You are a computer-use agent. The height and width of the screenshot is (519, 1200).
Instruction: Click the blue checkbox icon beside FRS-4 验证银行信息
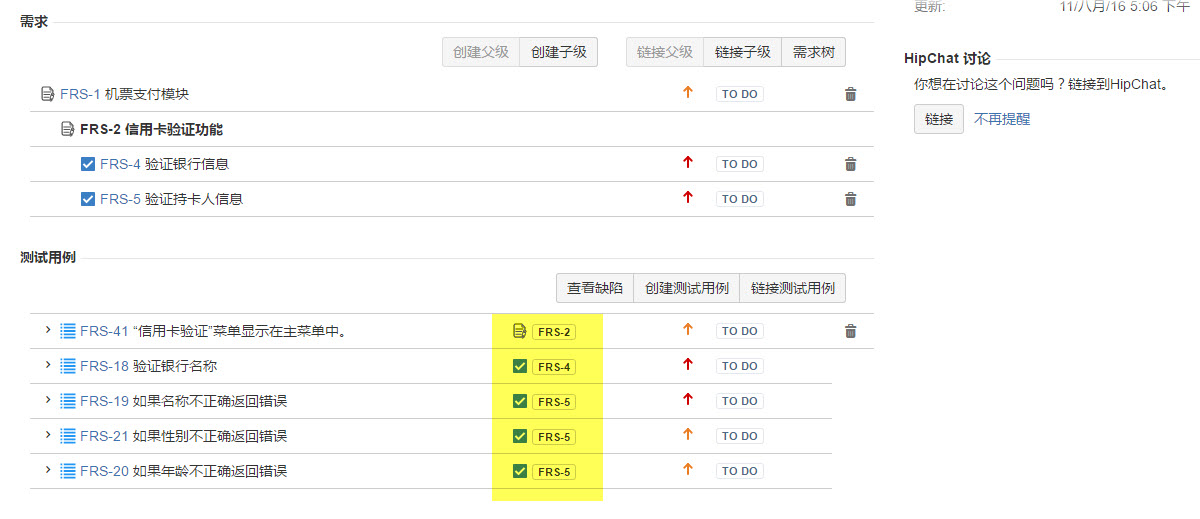88,164
